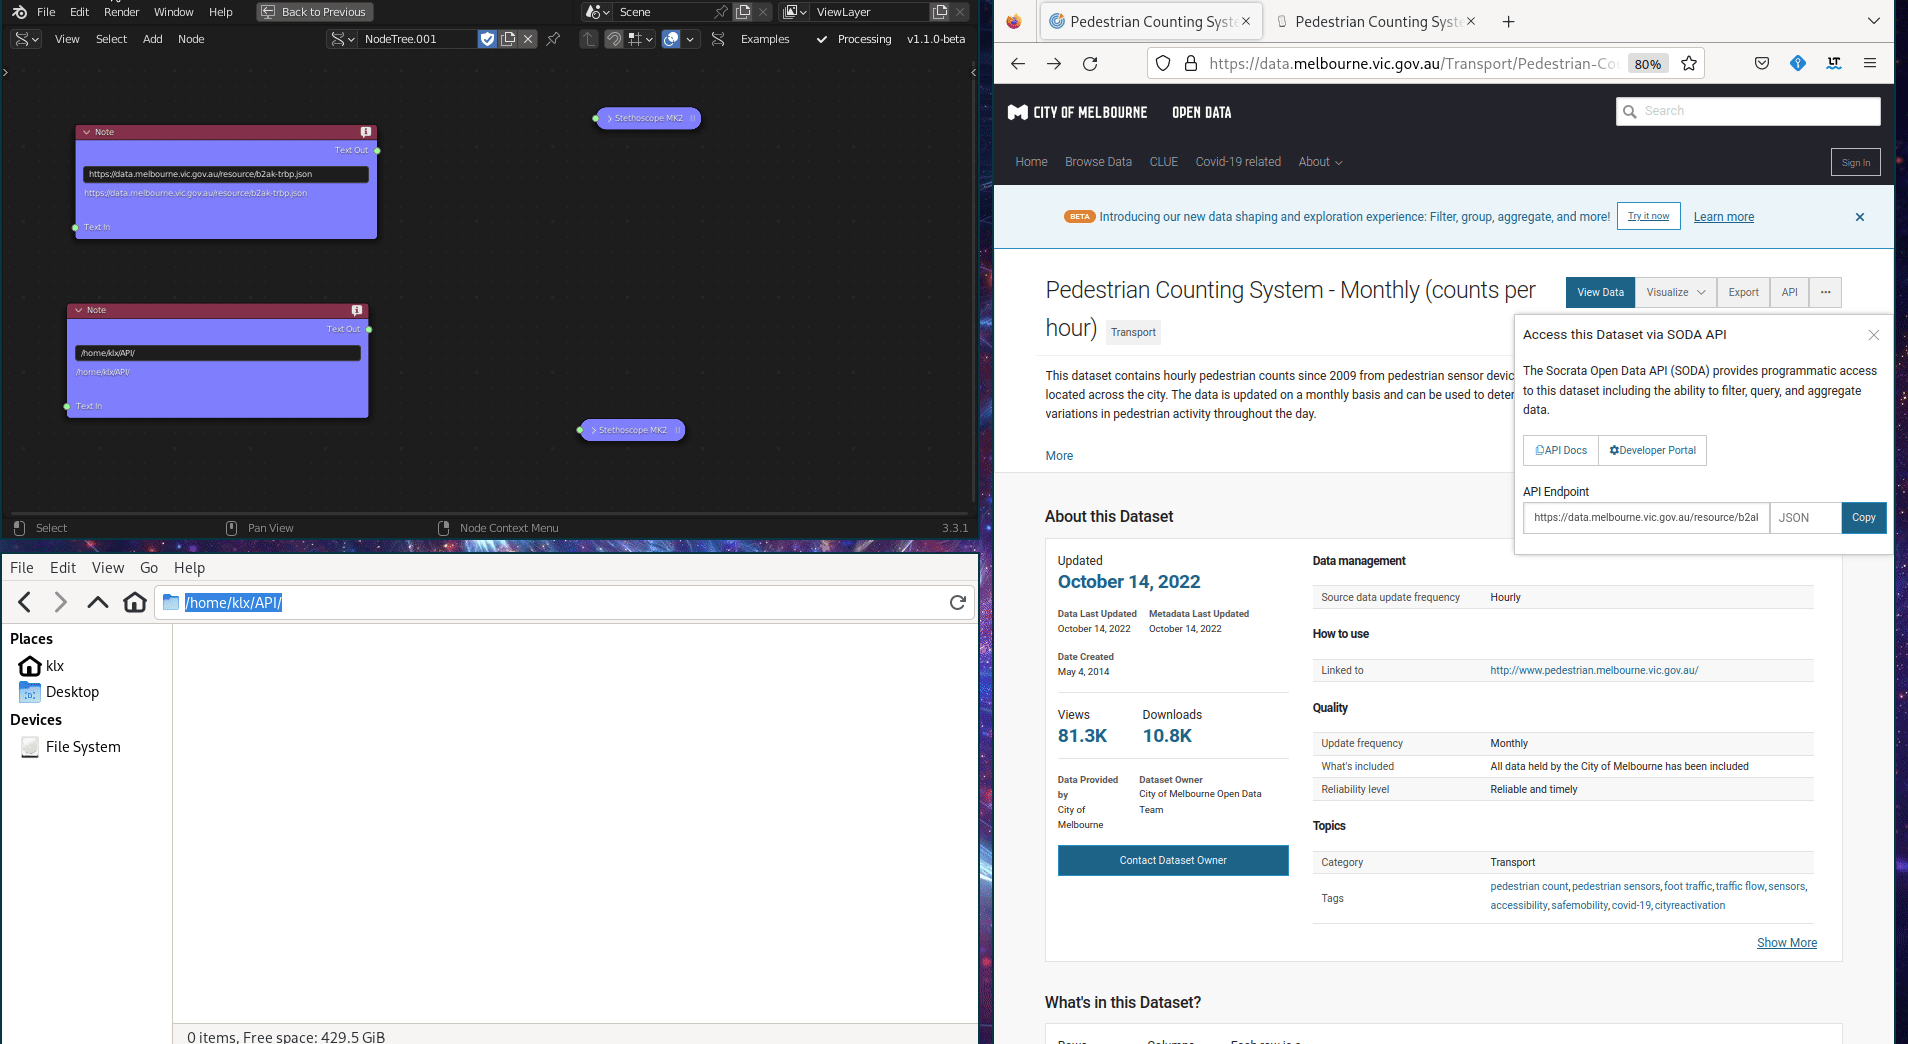Expand the overlays options dropdown arrow

pos(690,39)
